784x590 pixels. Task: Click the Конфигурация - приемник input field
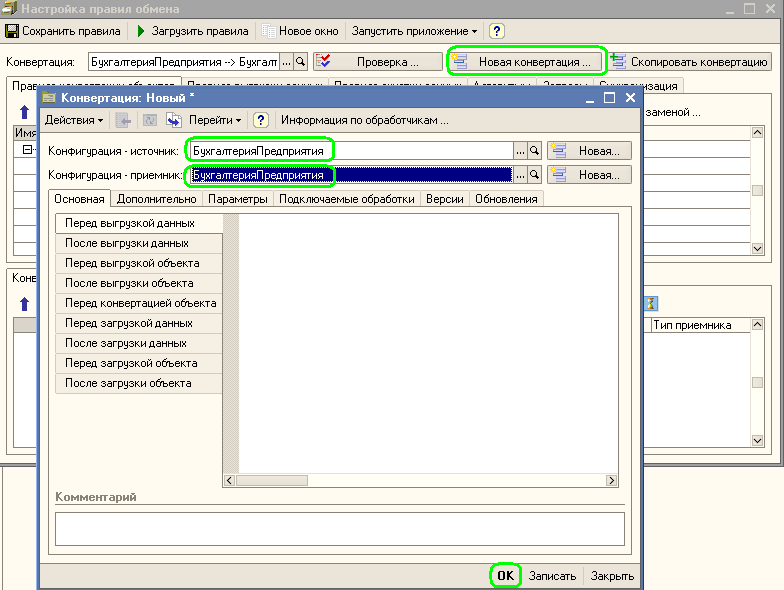click(352, 174)
